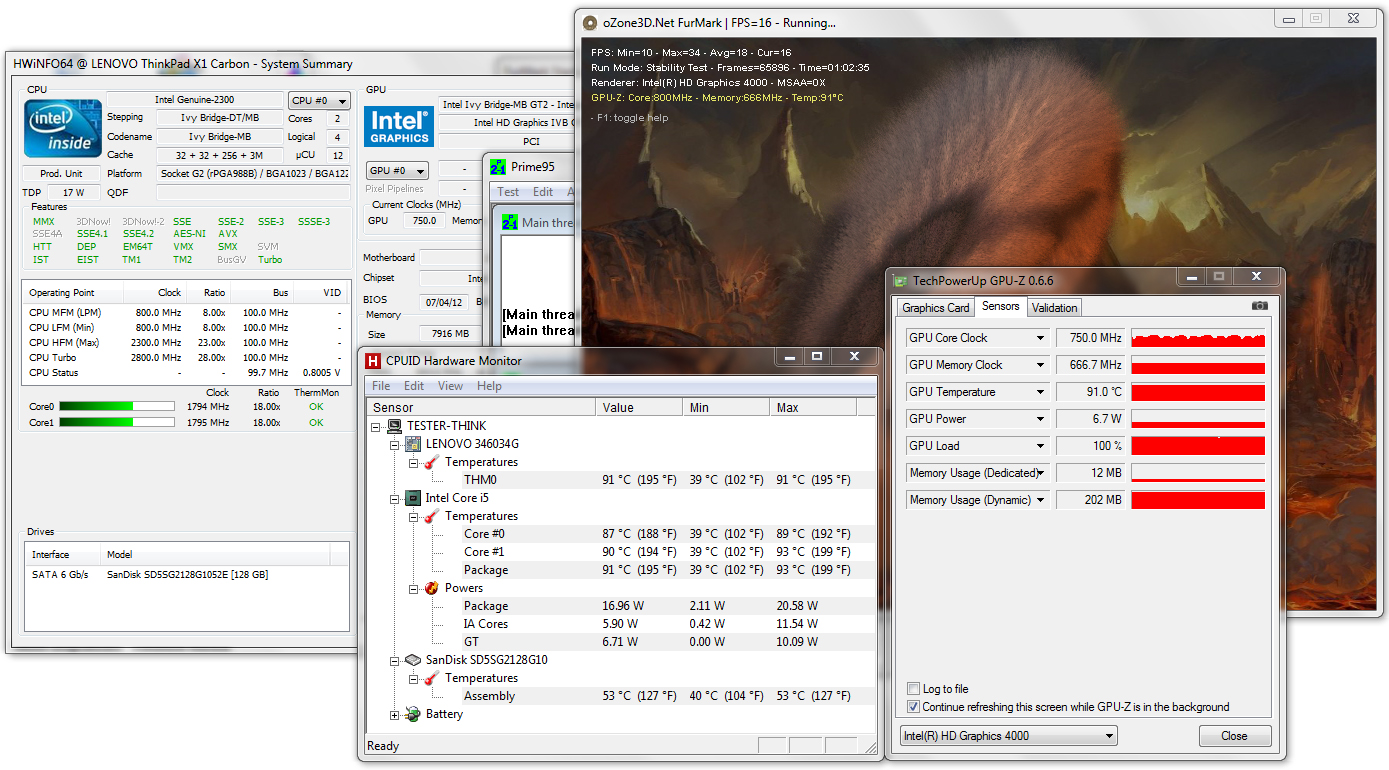Click the Battery icon in Hardware Monitor
The width and height of the screenshot is (1389, 770).
(x=413, y=714)
